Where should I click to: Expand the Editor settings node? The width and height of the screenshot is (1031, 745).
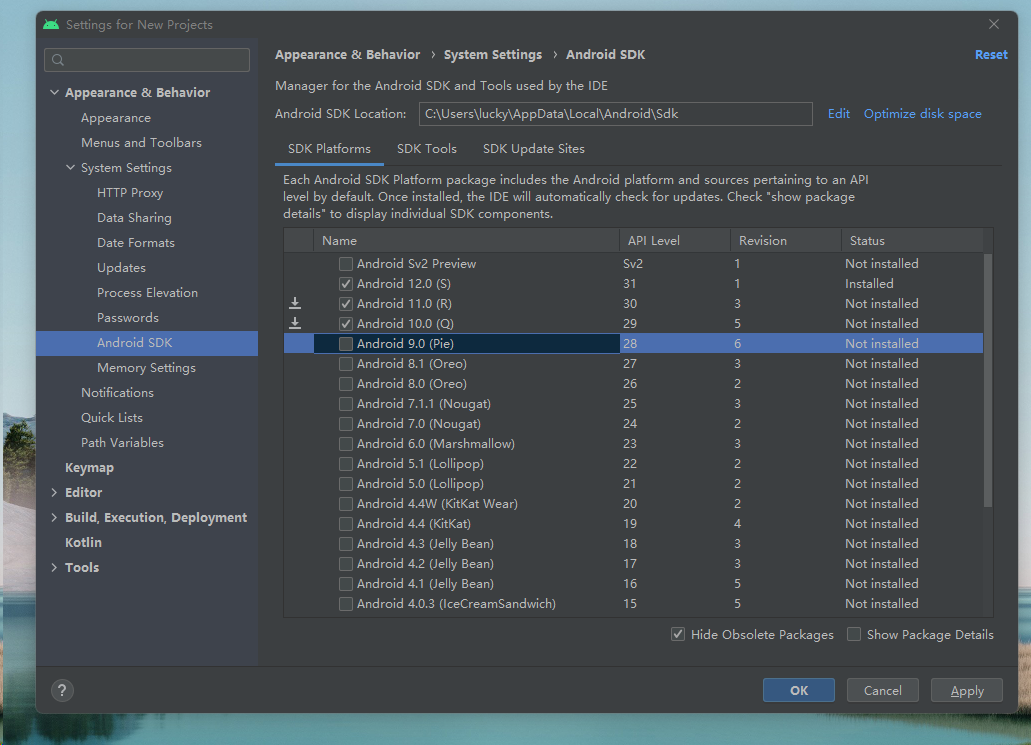click(55, 493)
